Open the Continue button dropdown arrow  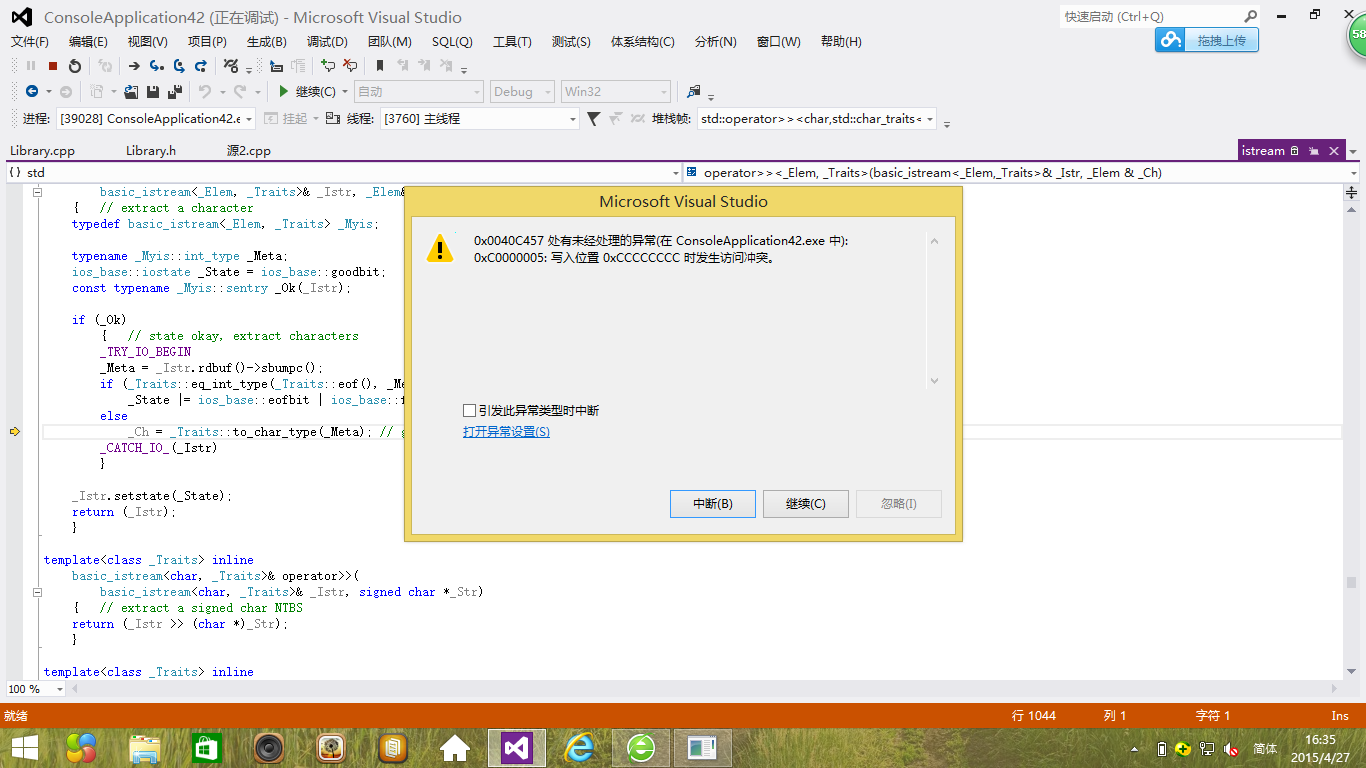point(345,92)
